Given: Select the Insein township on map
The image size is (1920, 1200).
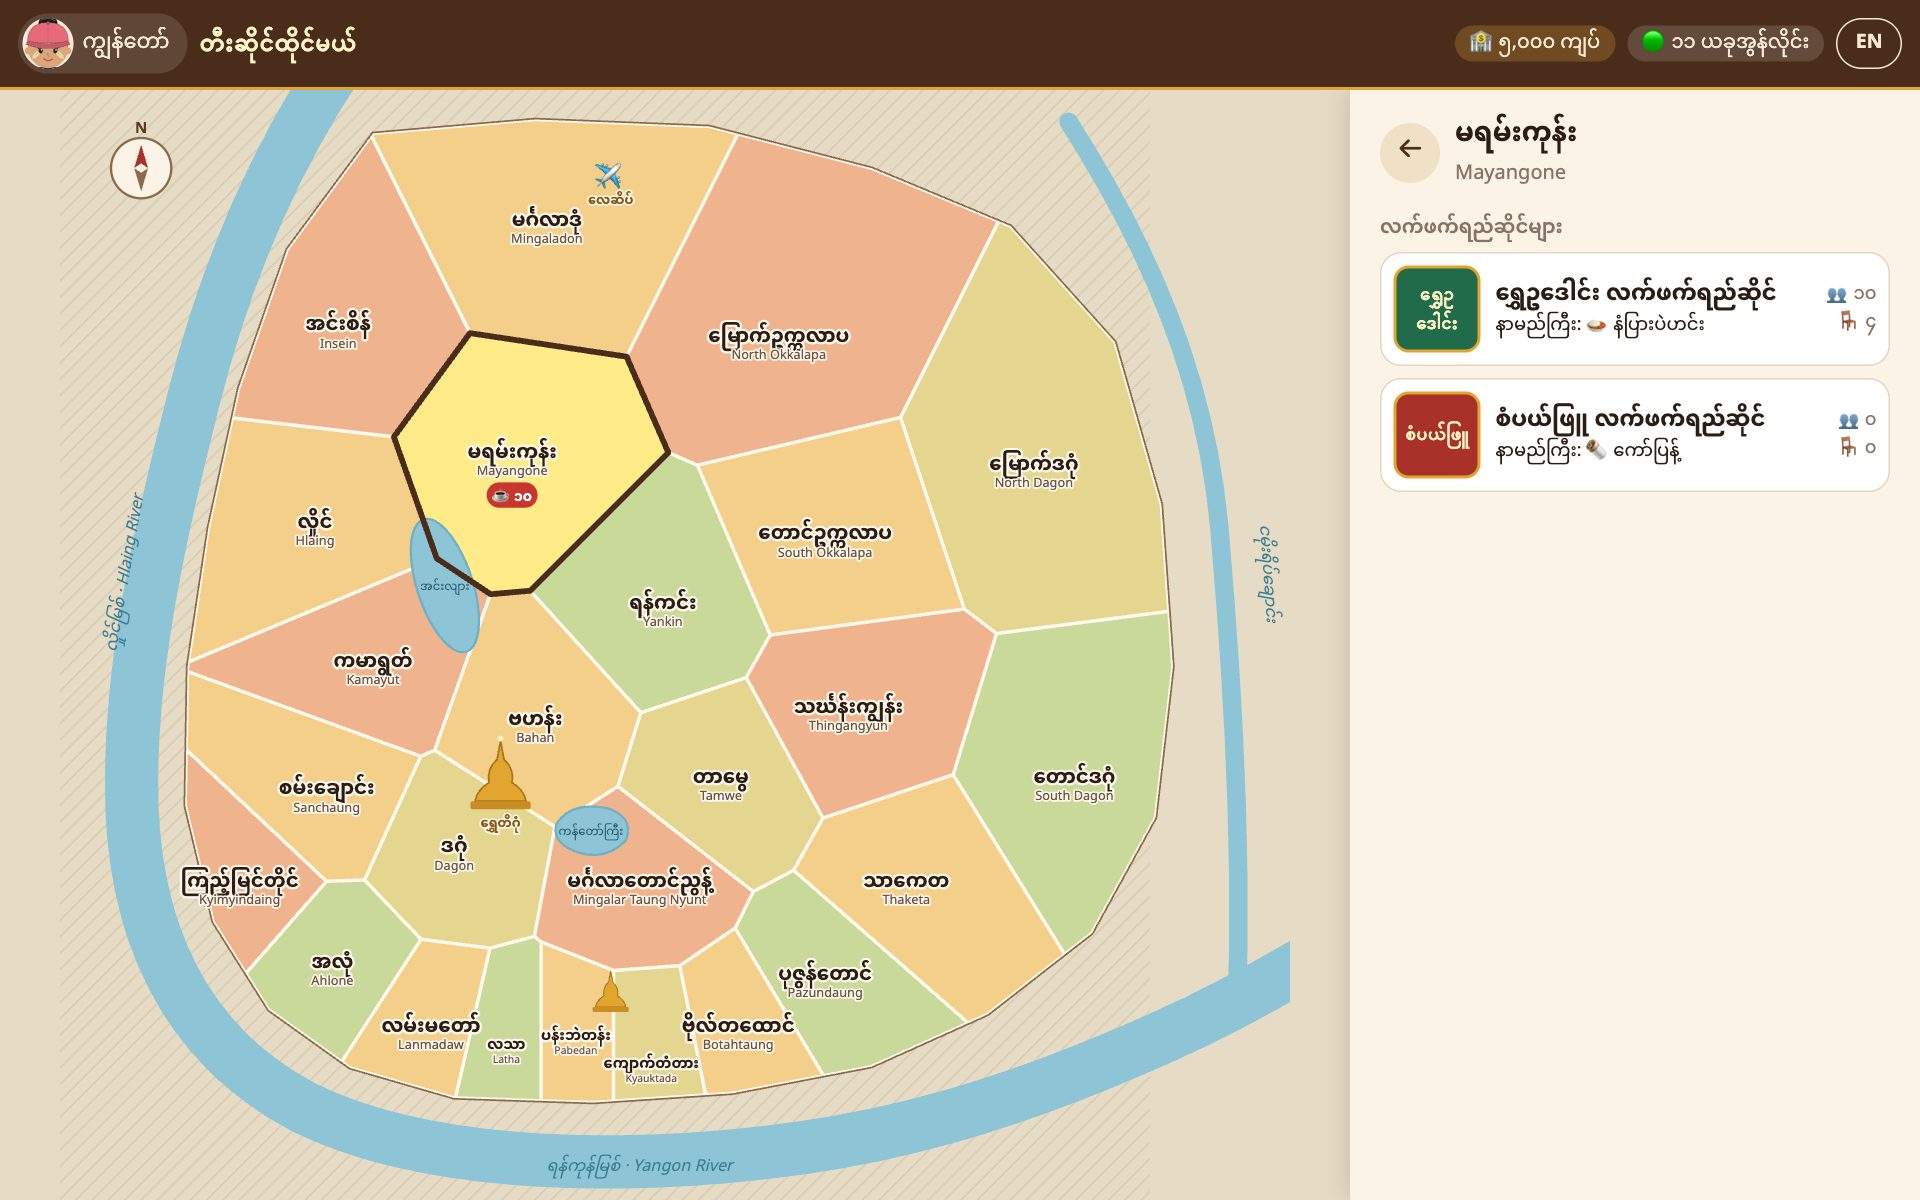Looking at the screenshot, I should [x=338, y=330].
